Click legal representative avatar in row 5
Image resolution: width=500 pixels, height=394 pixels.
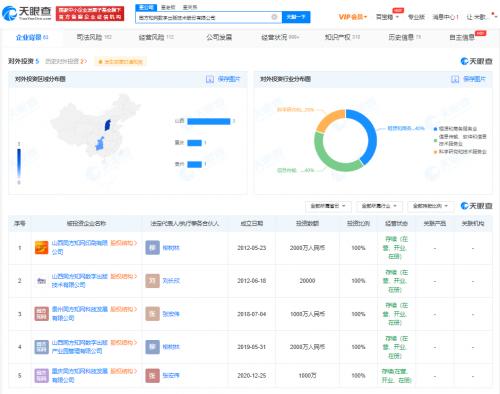(152, 376)
